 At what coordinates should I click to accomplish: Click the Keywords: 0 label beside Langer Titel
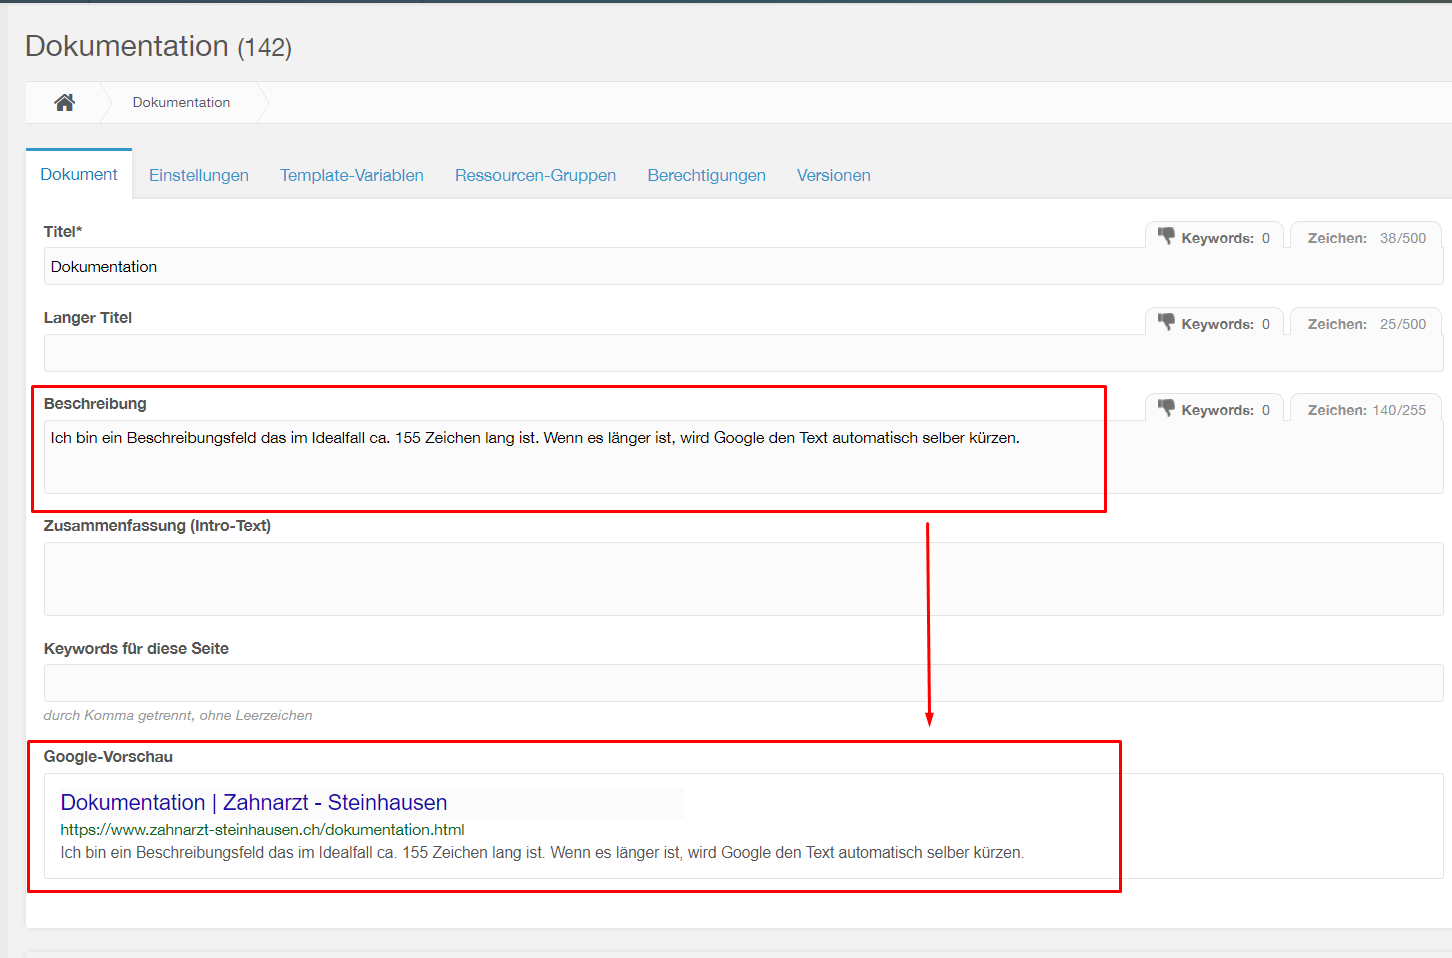1225,324
